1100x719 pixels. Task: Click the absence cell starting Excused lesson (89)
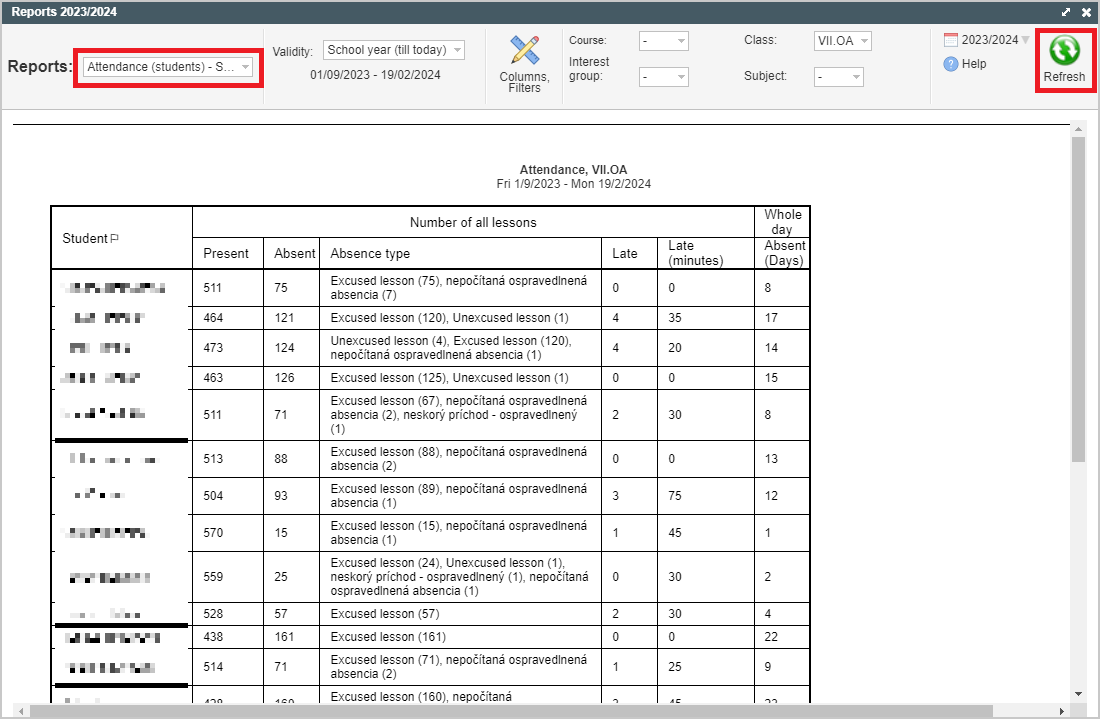pyautogui.click(x=459, y=496)
